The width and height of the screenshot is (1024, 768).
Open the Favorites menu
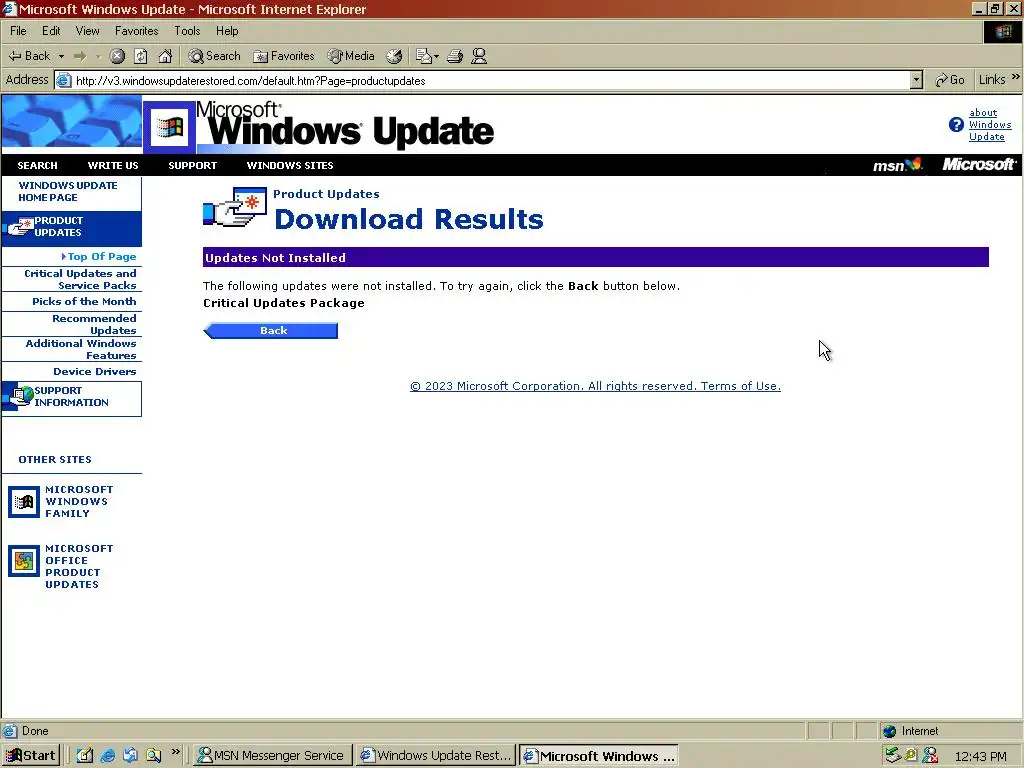coord(136,31)
